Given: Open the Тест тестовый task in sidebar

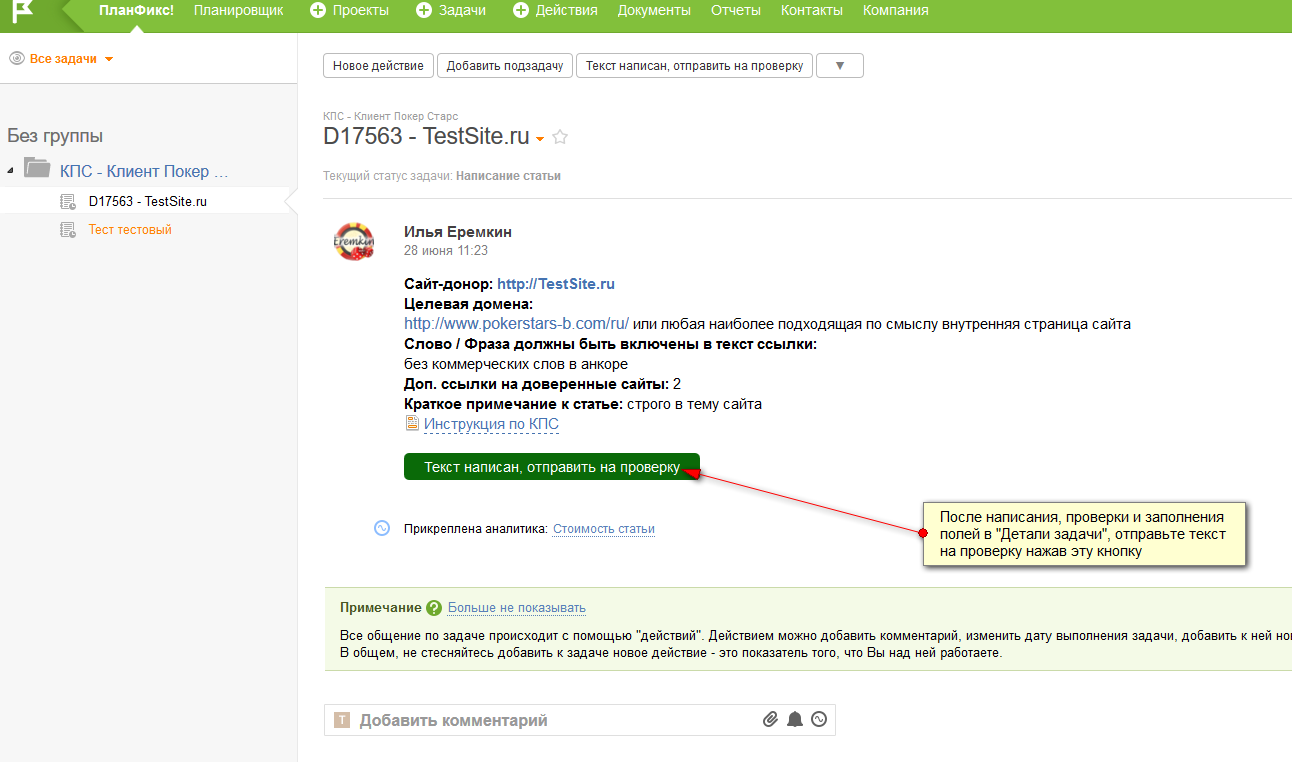Looking at the screenshot, I should click(x=130, y=230).
